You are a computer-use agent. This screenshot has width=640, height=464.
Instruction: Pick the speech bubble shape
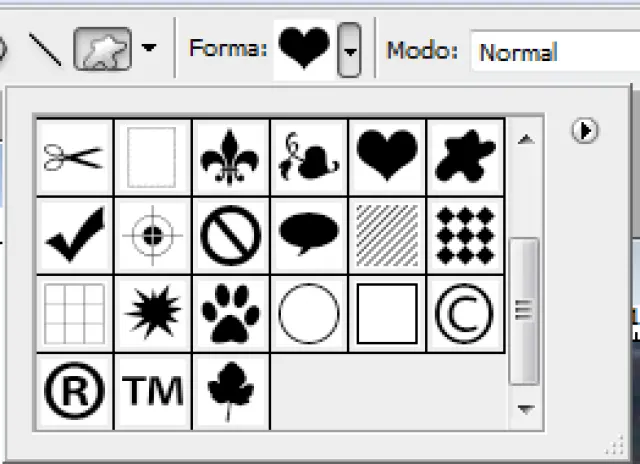pos(309,236)
